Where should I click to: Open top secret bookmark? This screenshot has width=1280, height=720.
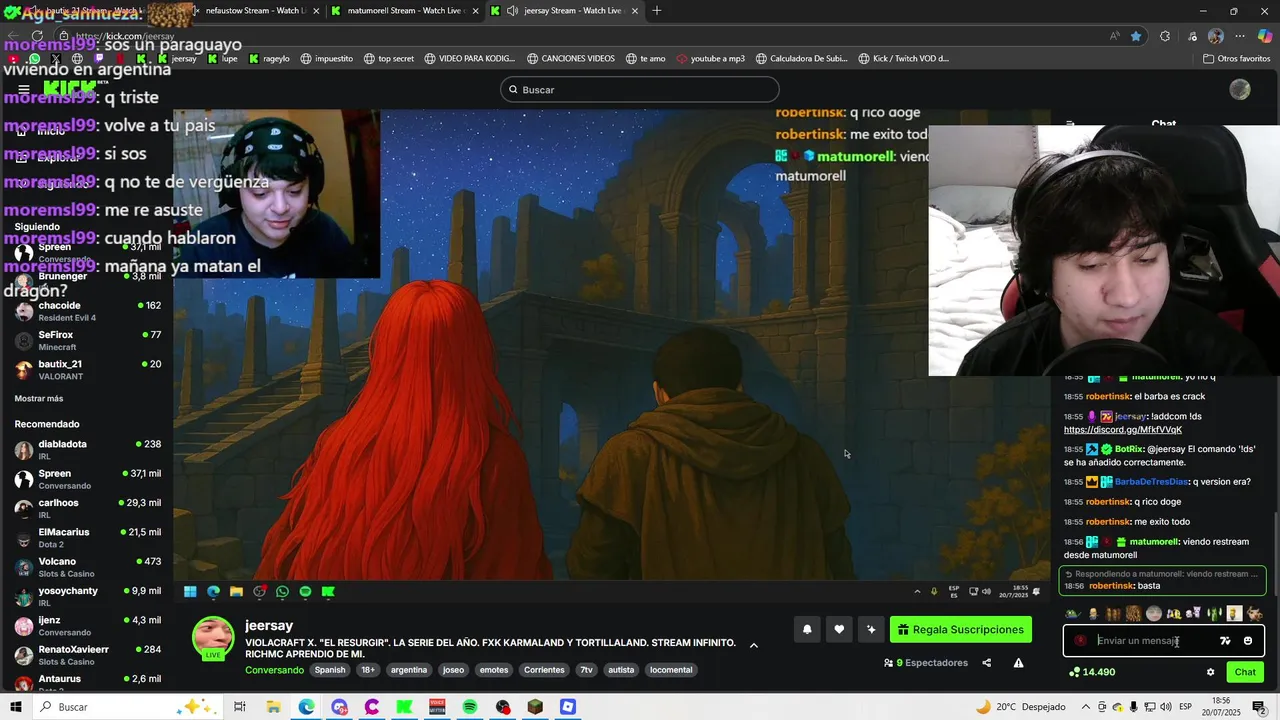point(389,58)
